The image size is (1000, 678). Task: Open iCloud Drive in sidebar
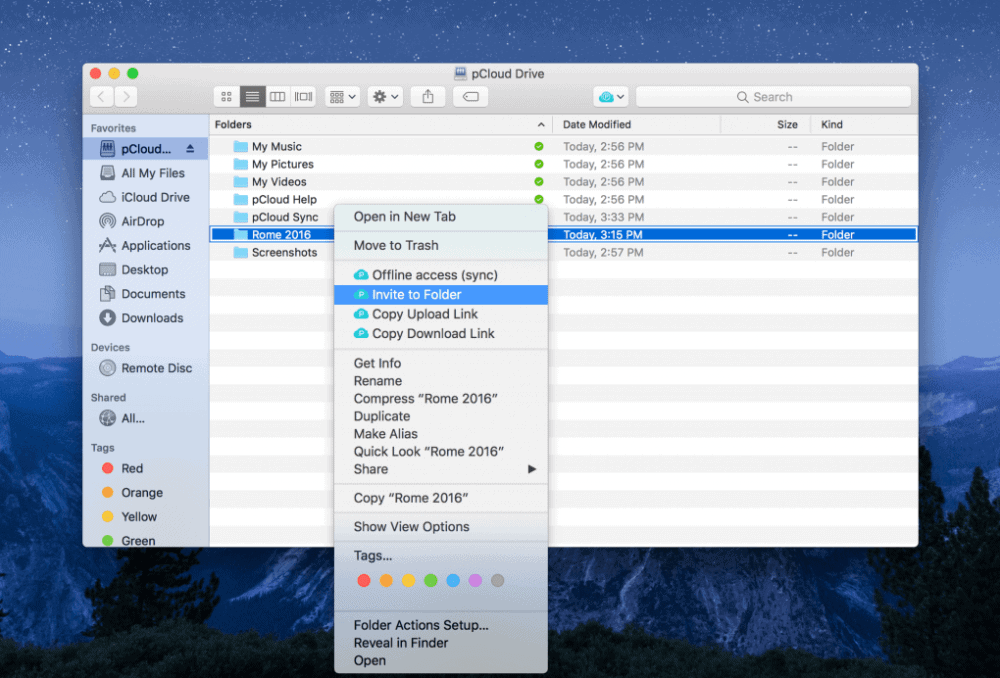145,197
